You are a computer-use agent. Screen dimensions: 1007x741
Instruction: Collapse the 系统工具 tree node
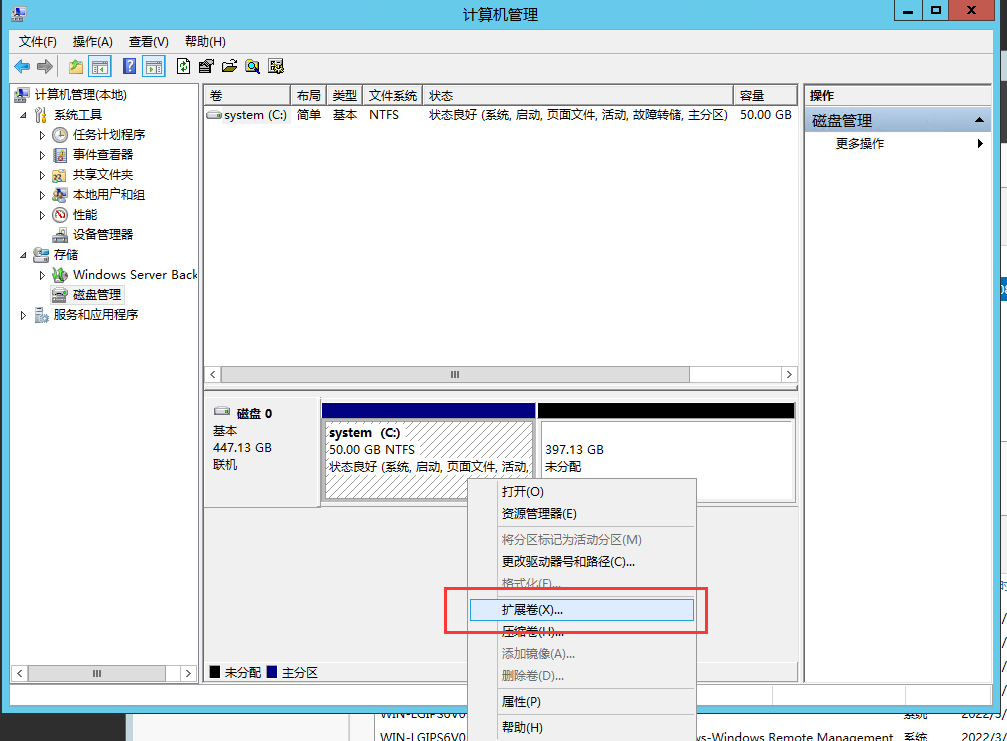[24, 114]
